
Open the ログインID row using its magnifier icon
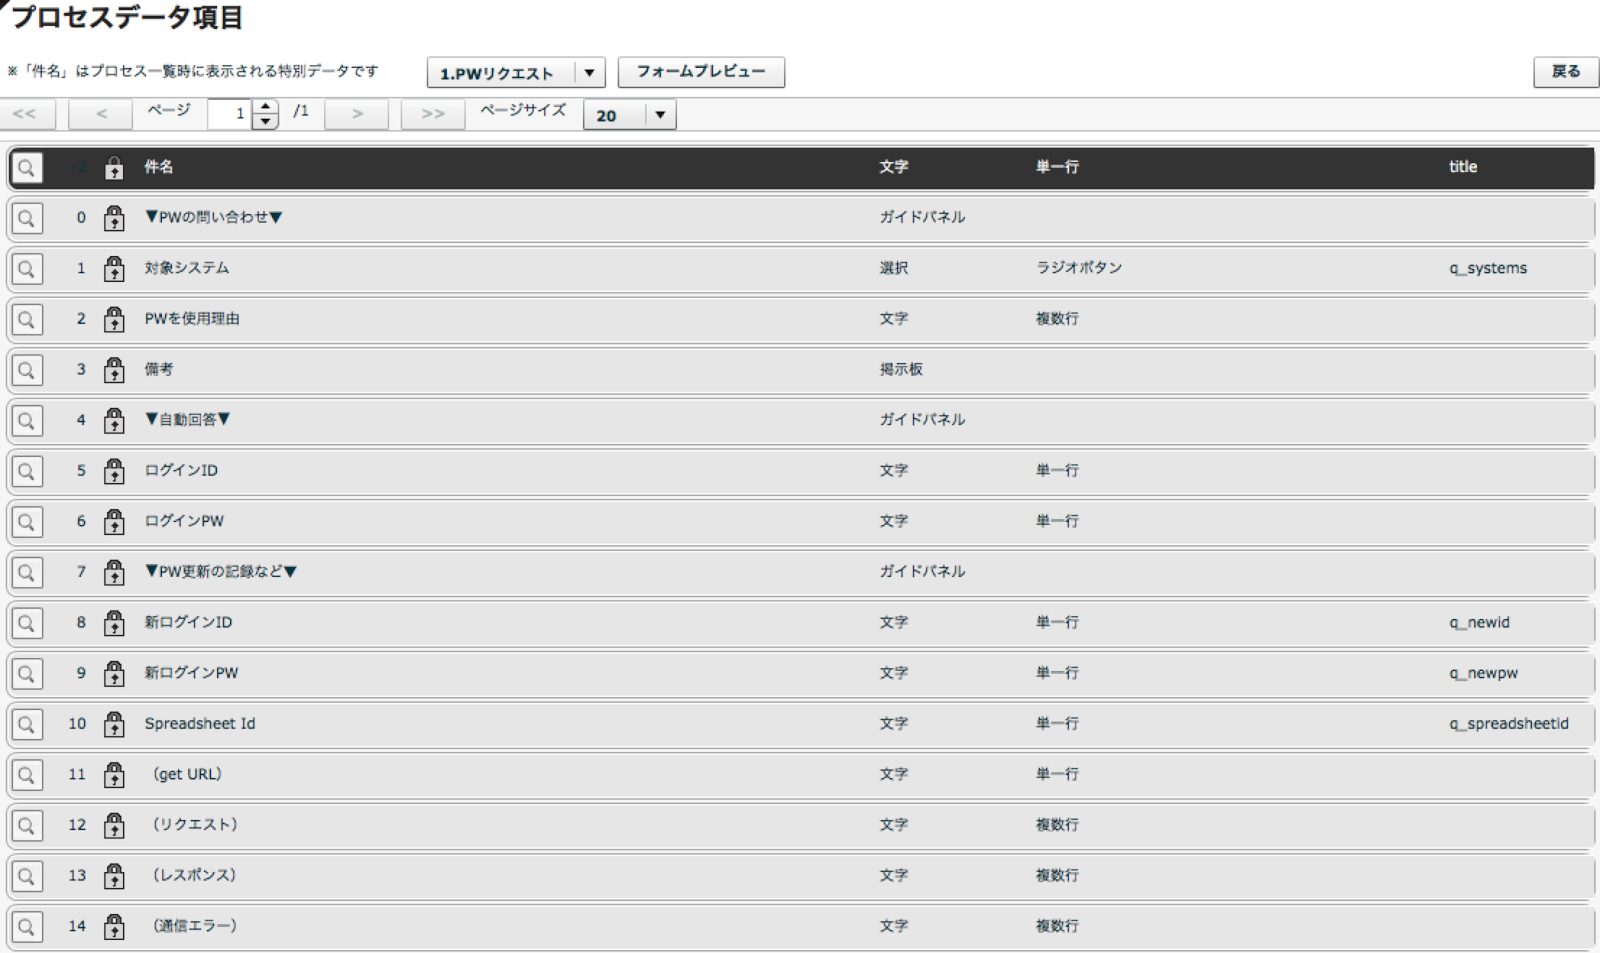pos(27,470)
